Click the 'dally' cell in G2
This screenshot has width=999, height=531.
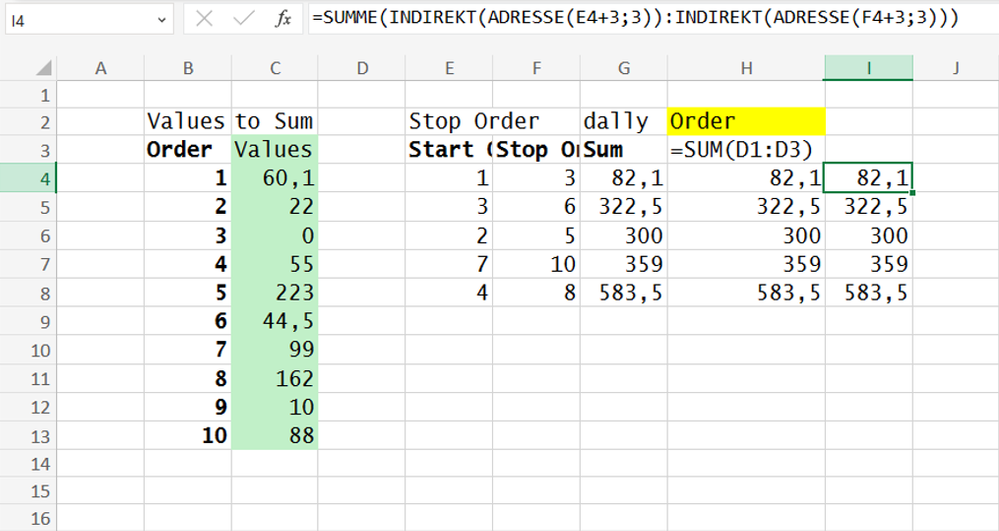(x=624, y=121)
